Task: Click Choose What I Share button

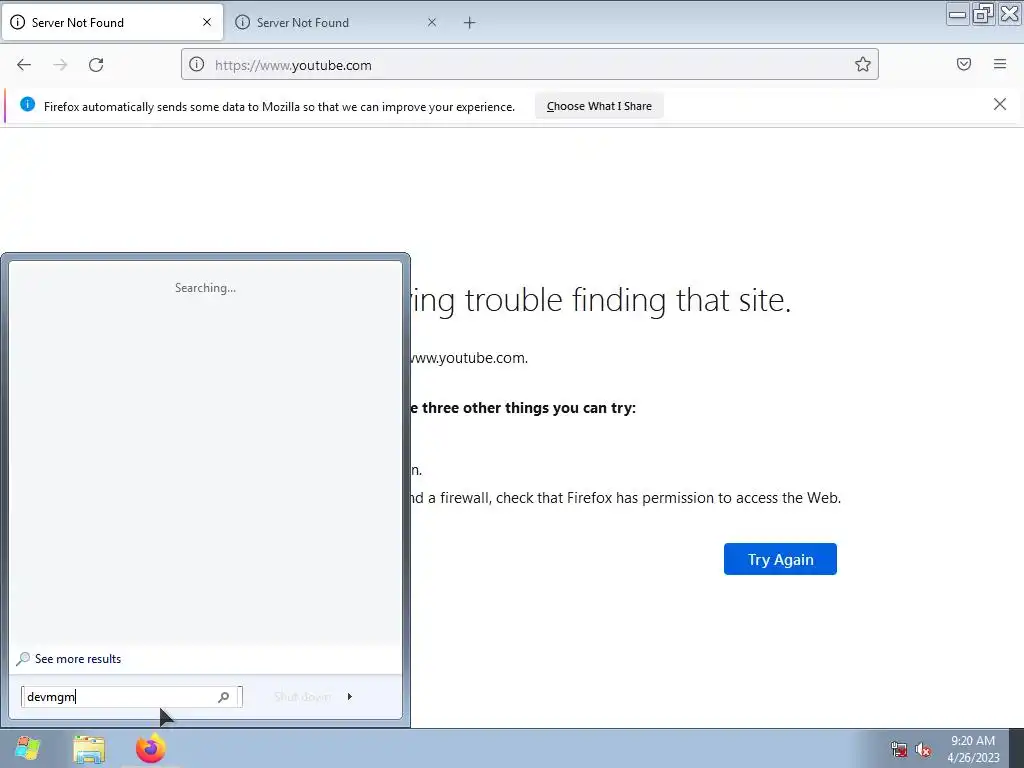Action: tap(599, 106)
